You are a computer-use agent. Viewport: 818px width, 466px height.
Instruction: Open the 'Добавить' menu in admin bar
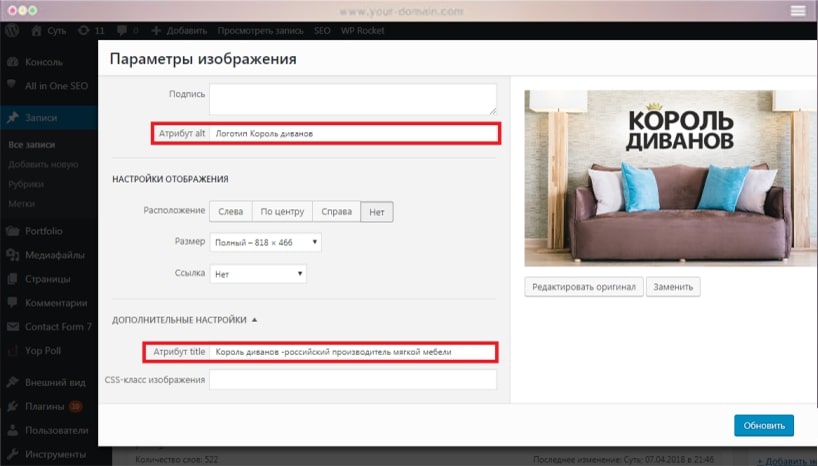click(x=179, y=31)
